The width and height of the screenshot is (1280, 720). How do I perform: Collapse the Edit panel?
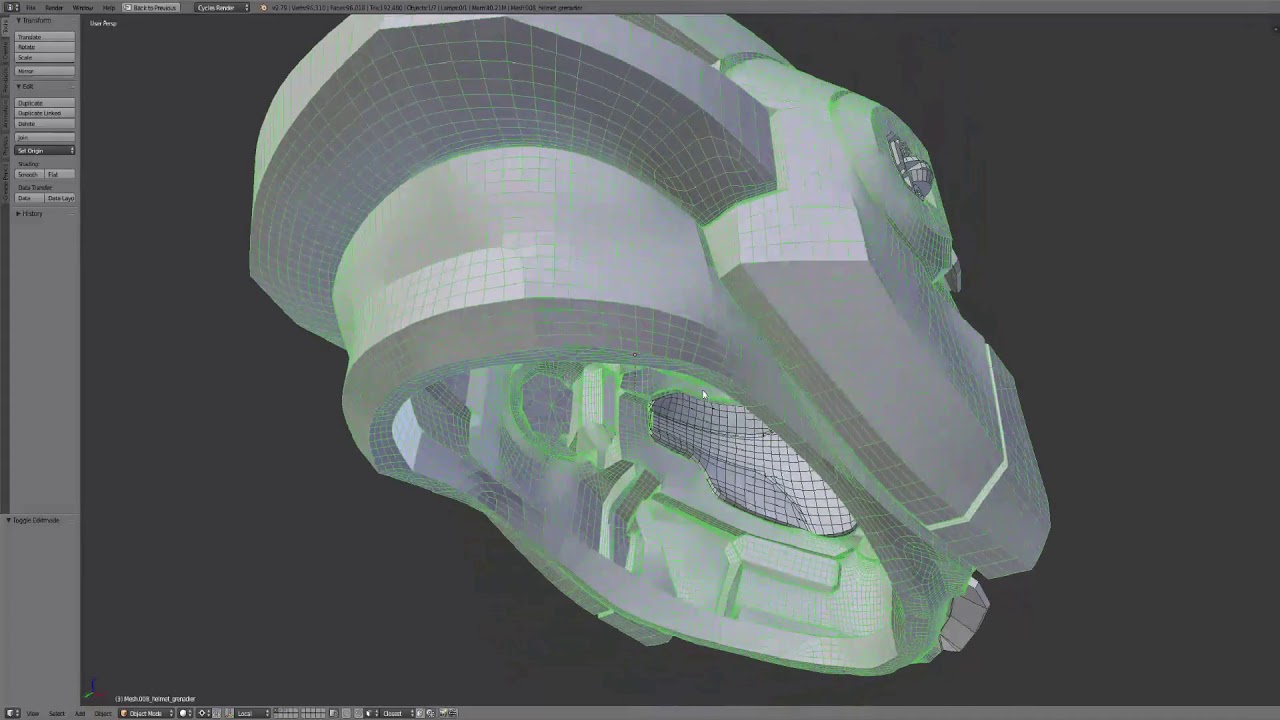[x=25, y=86]
